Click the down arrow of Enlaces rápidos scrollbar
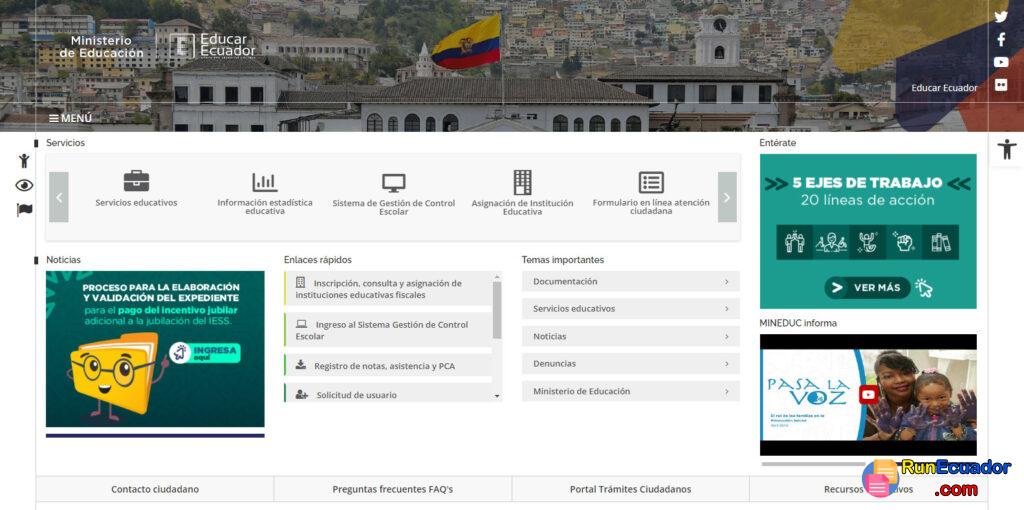Screen dimensions: 1024x510 click(x=497, y=396)
